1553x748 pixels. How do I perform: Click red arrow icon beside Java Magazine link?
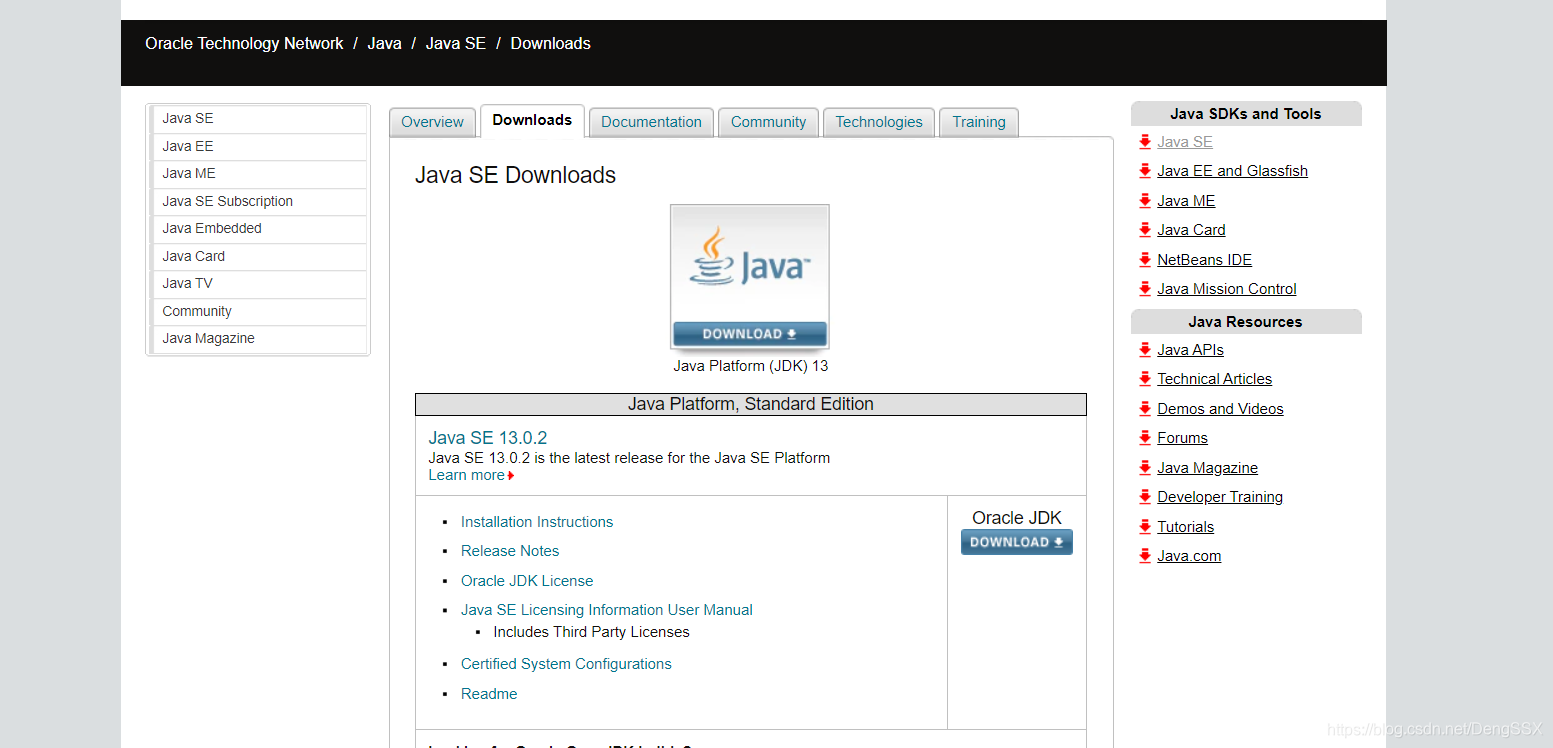(x=1145, y=468)
